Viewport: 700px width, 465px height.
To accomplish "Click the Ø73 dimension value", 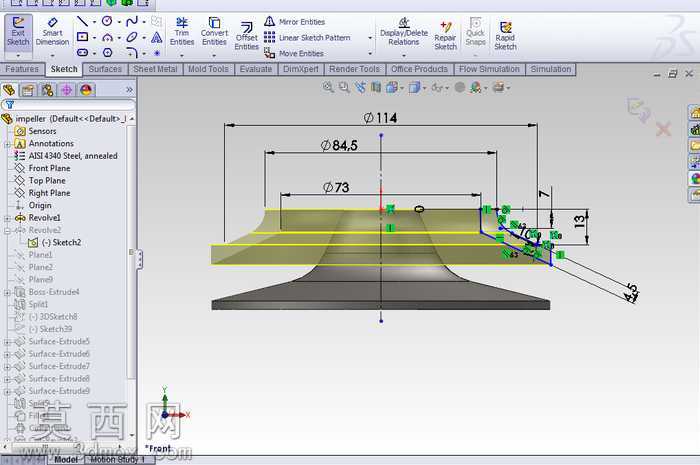I will pyautogui.click(x=336, y=187).
